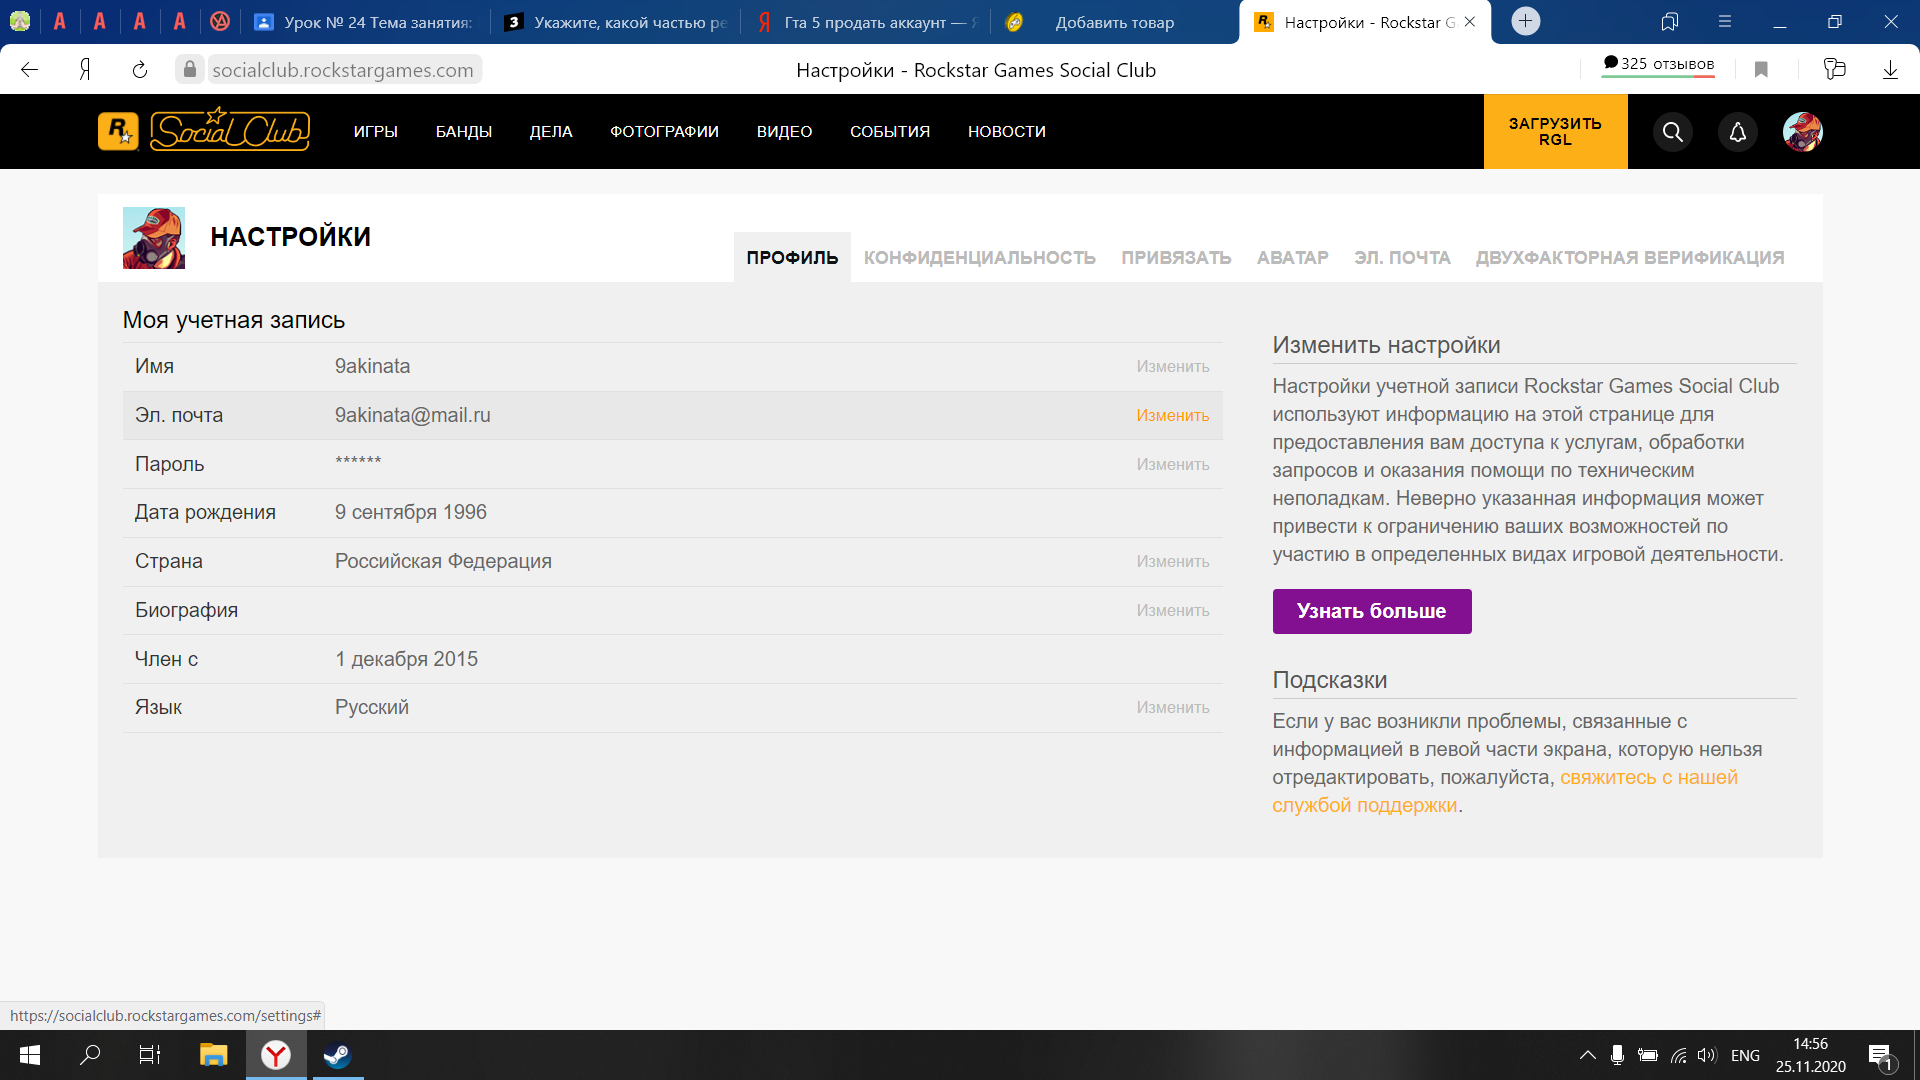Click the Rockstar Social Club logo

(204, 130)
